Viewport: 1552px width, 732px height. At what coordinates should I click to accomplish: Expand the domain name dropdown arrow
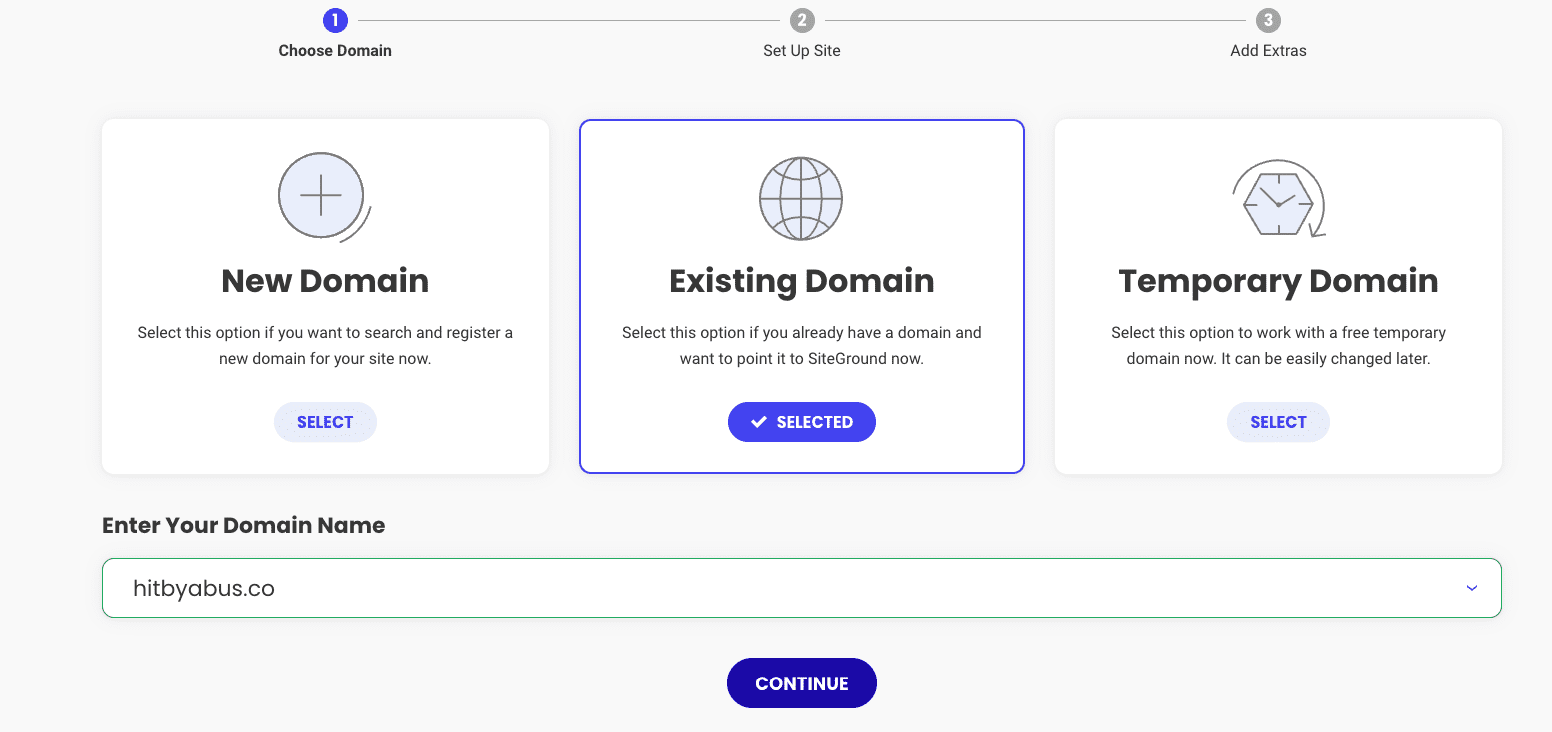click(x=1471, y=588)
